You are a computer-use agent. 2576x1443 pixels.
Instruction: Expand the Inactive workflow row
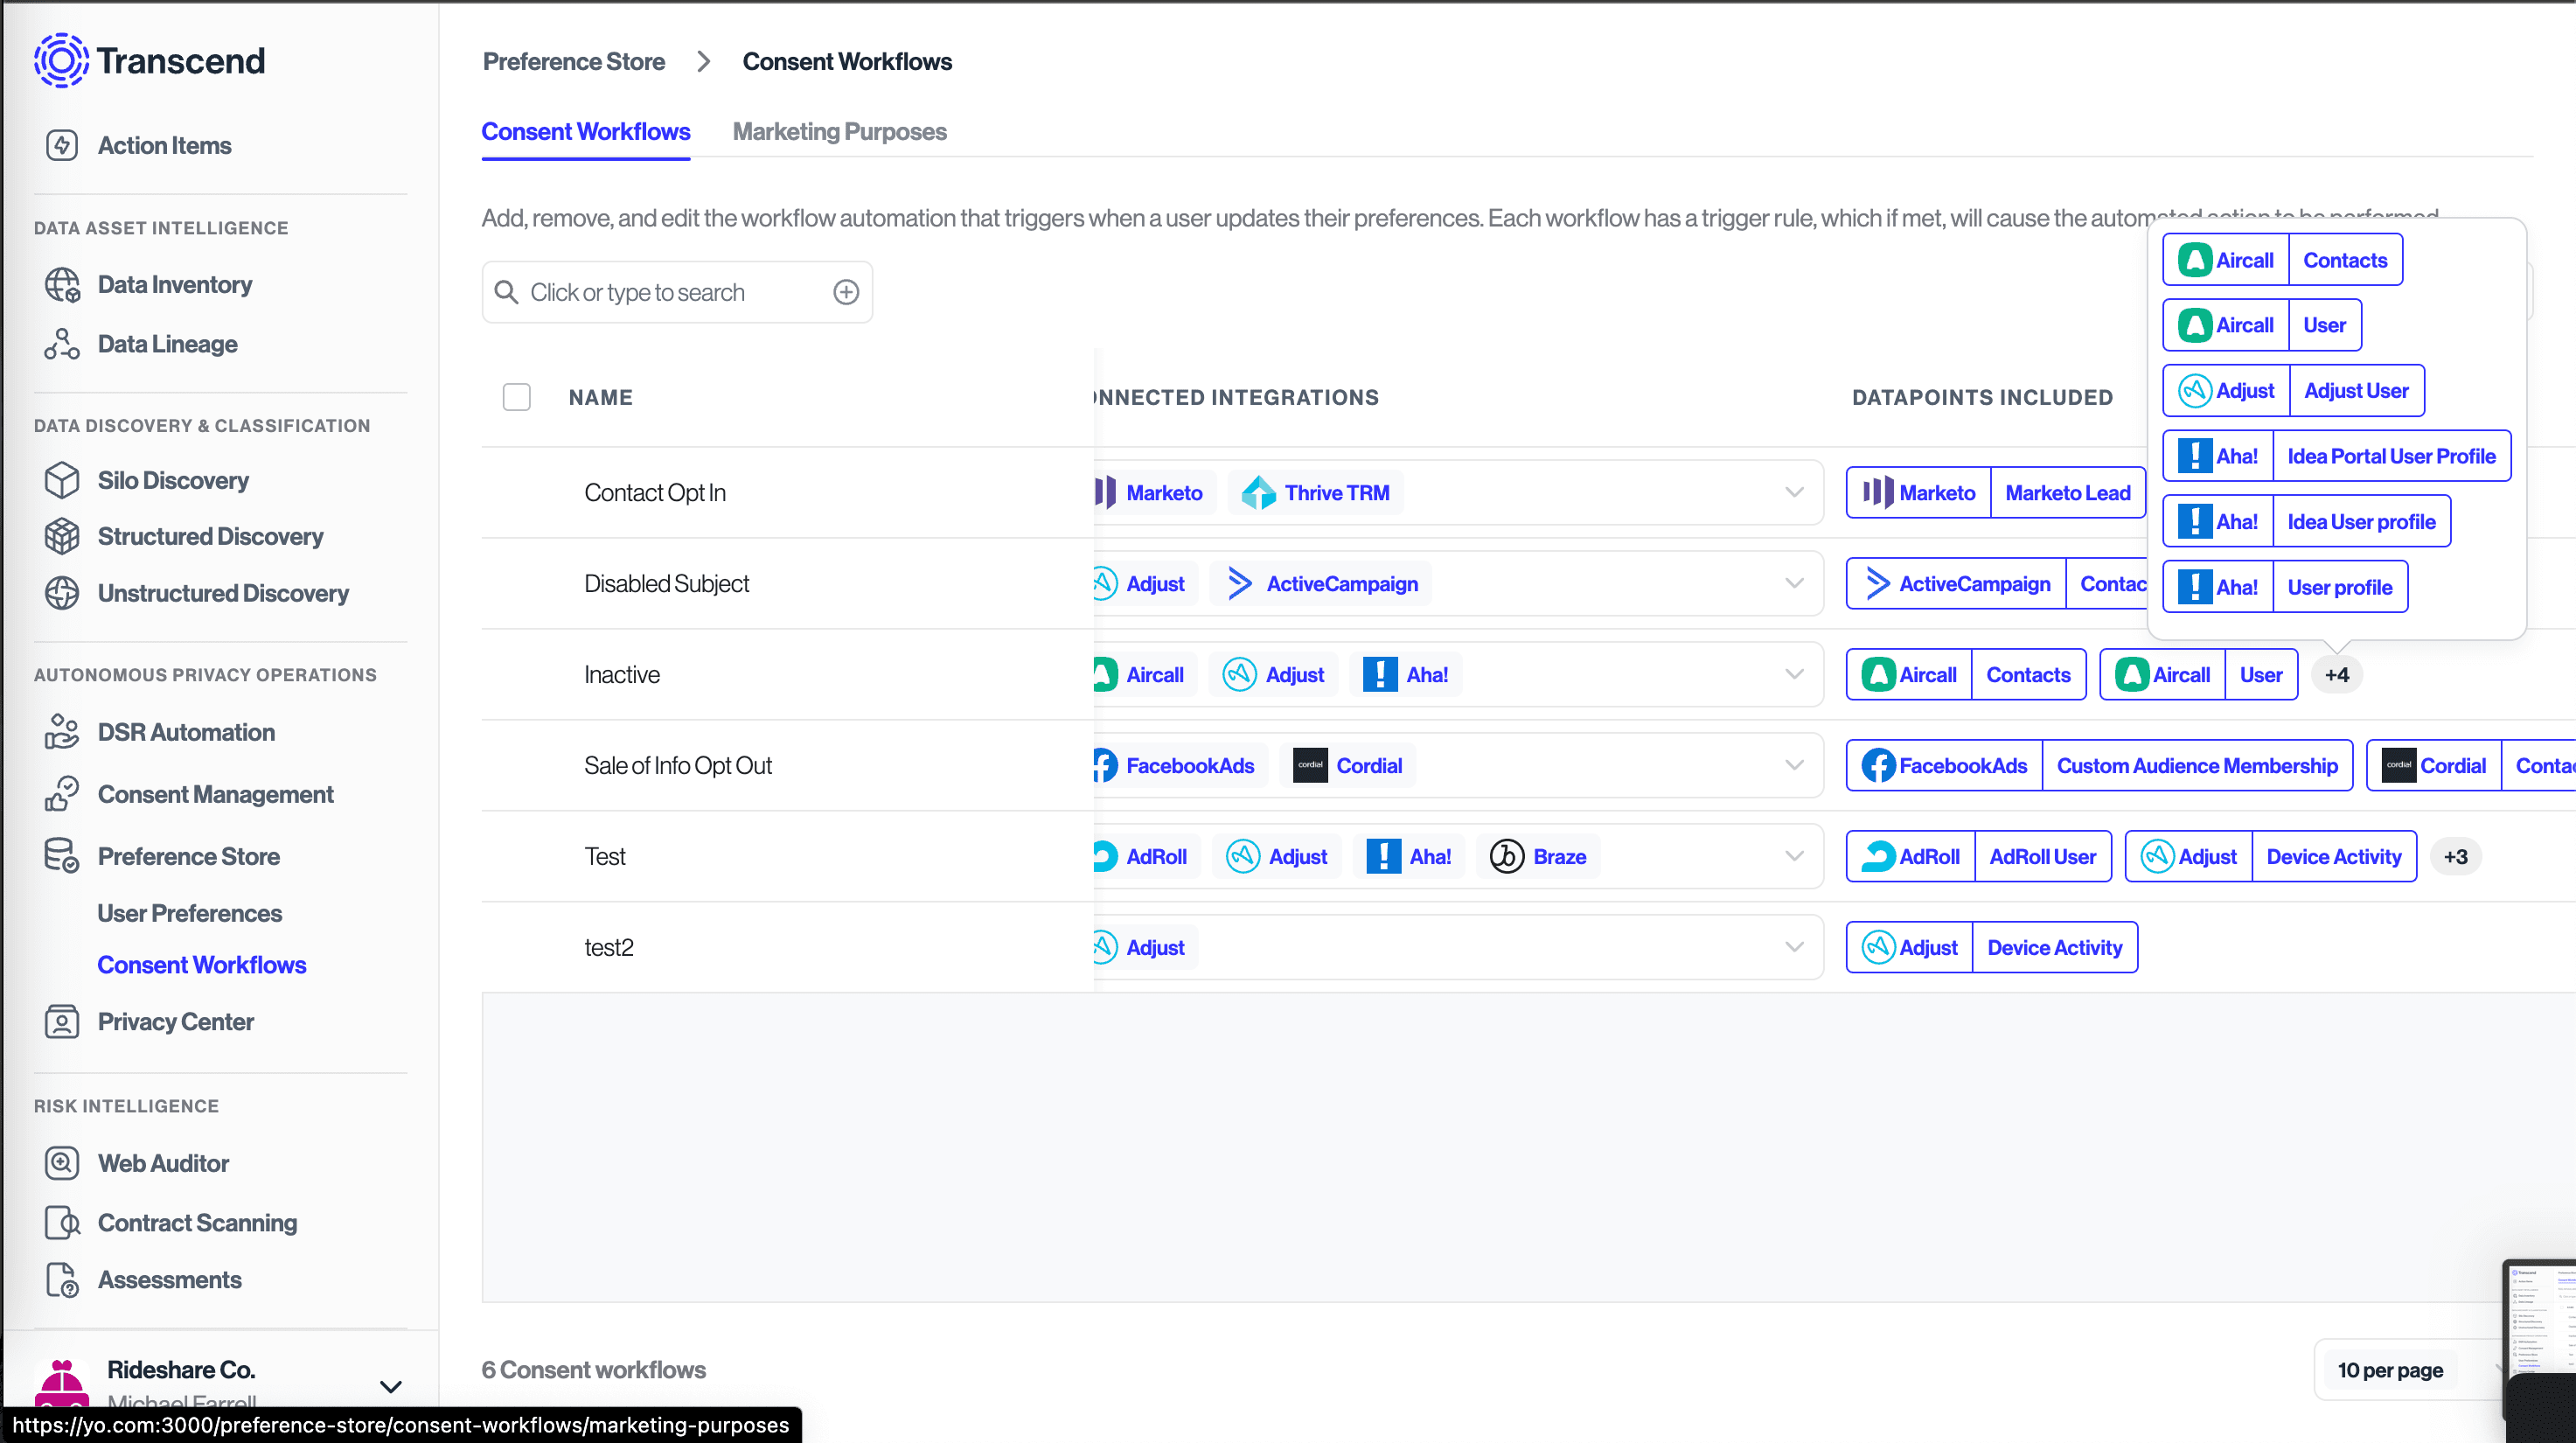pyautogui.click(x=1796, y=674)
